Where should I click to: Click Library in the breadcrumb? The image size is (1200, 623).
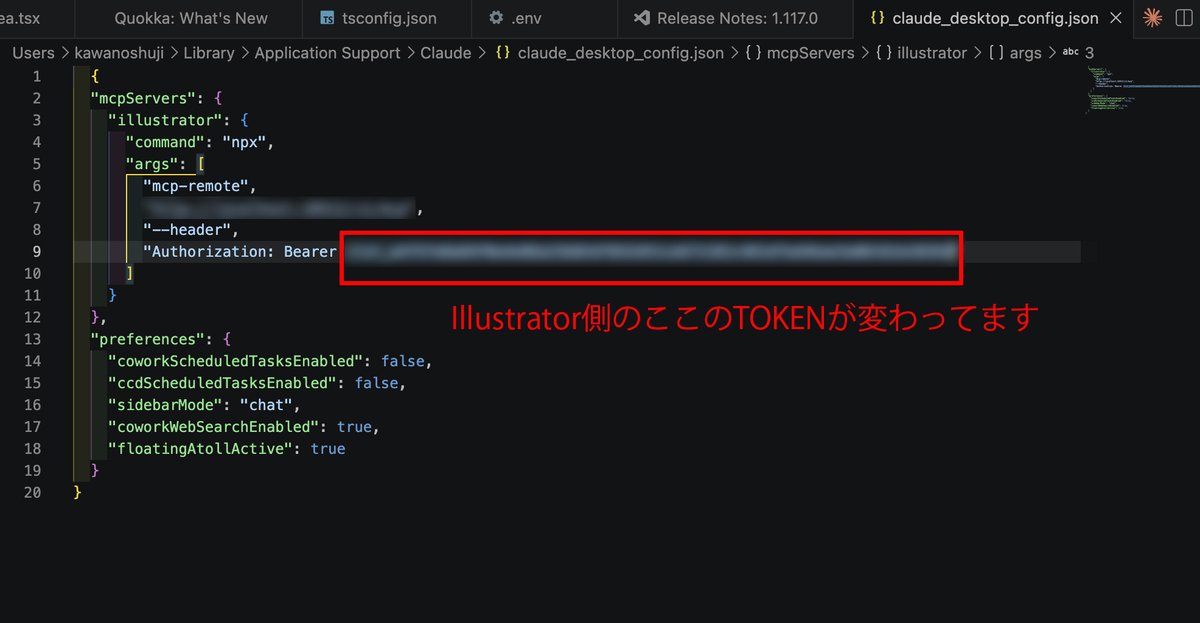[207, 53]
